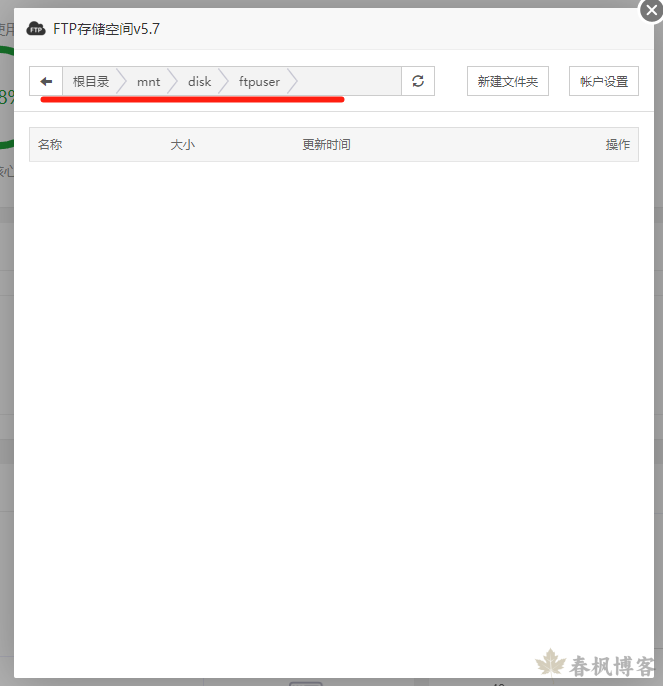Click the FTP cloud icon in title
The image size is (663, 686).
(36, 29)
